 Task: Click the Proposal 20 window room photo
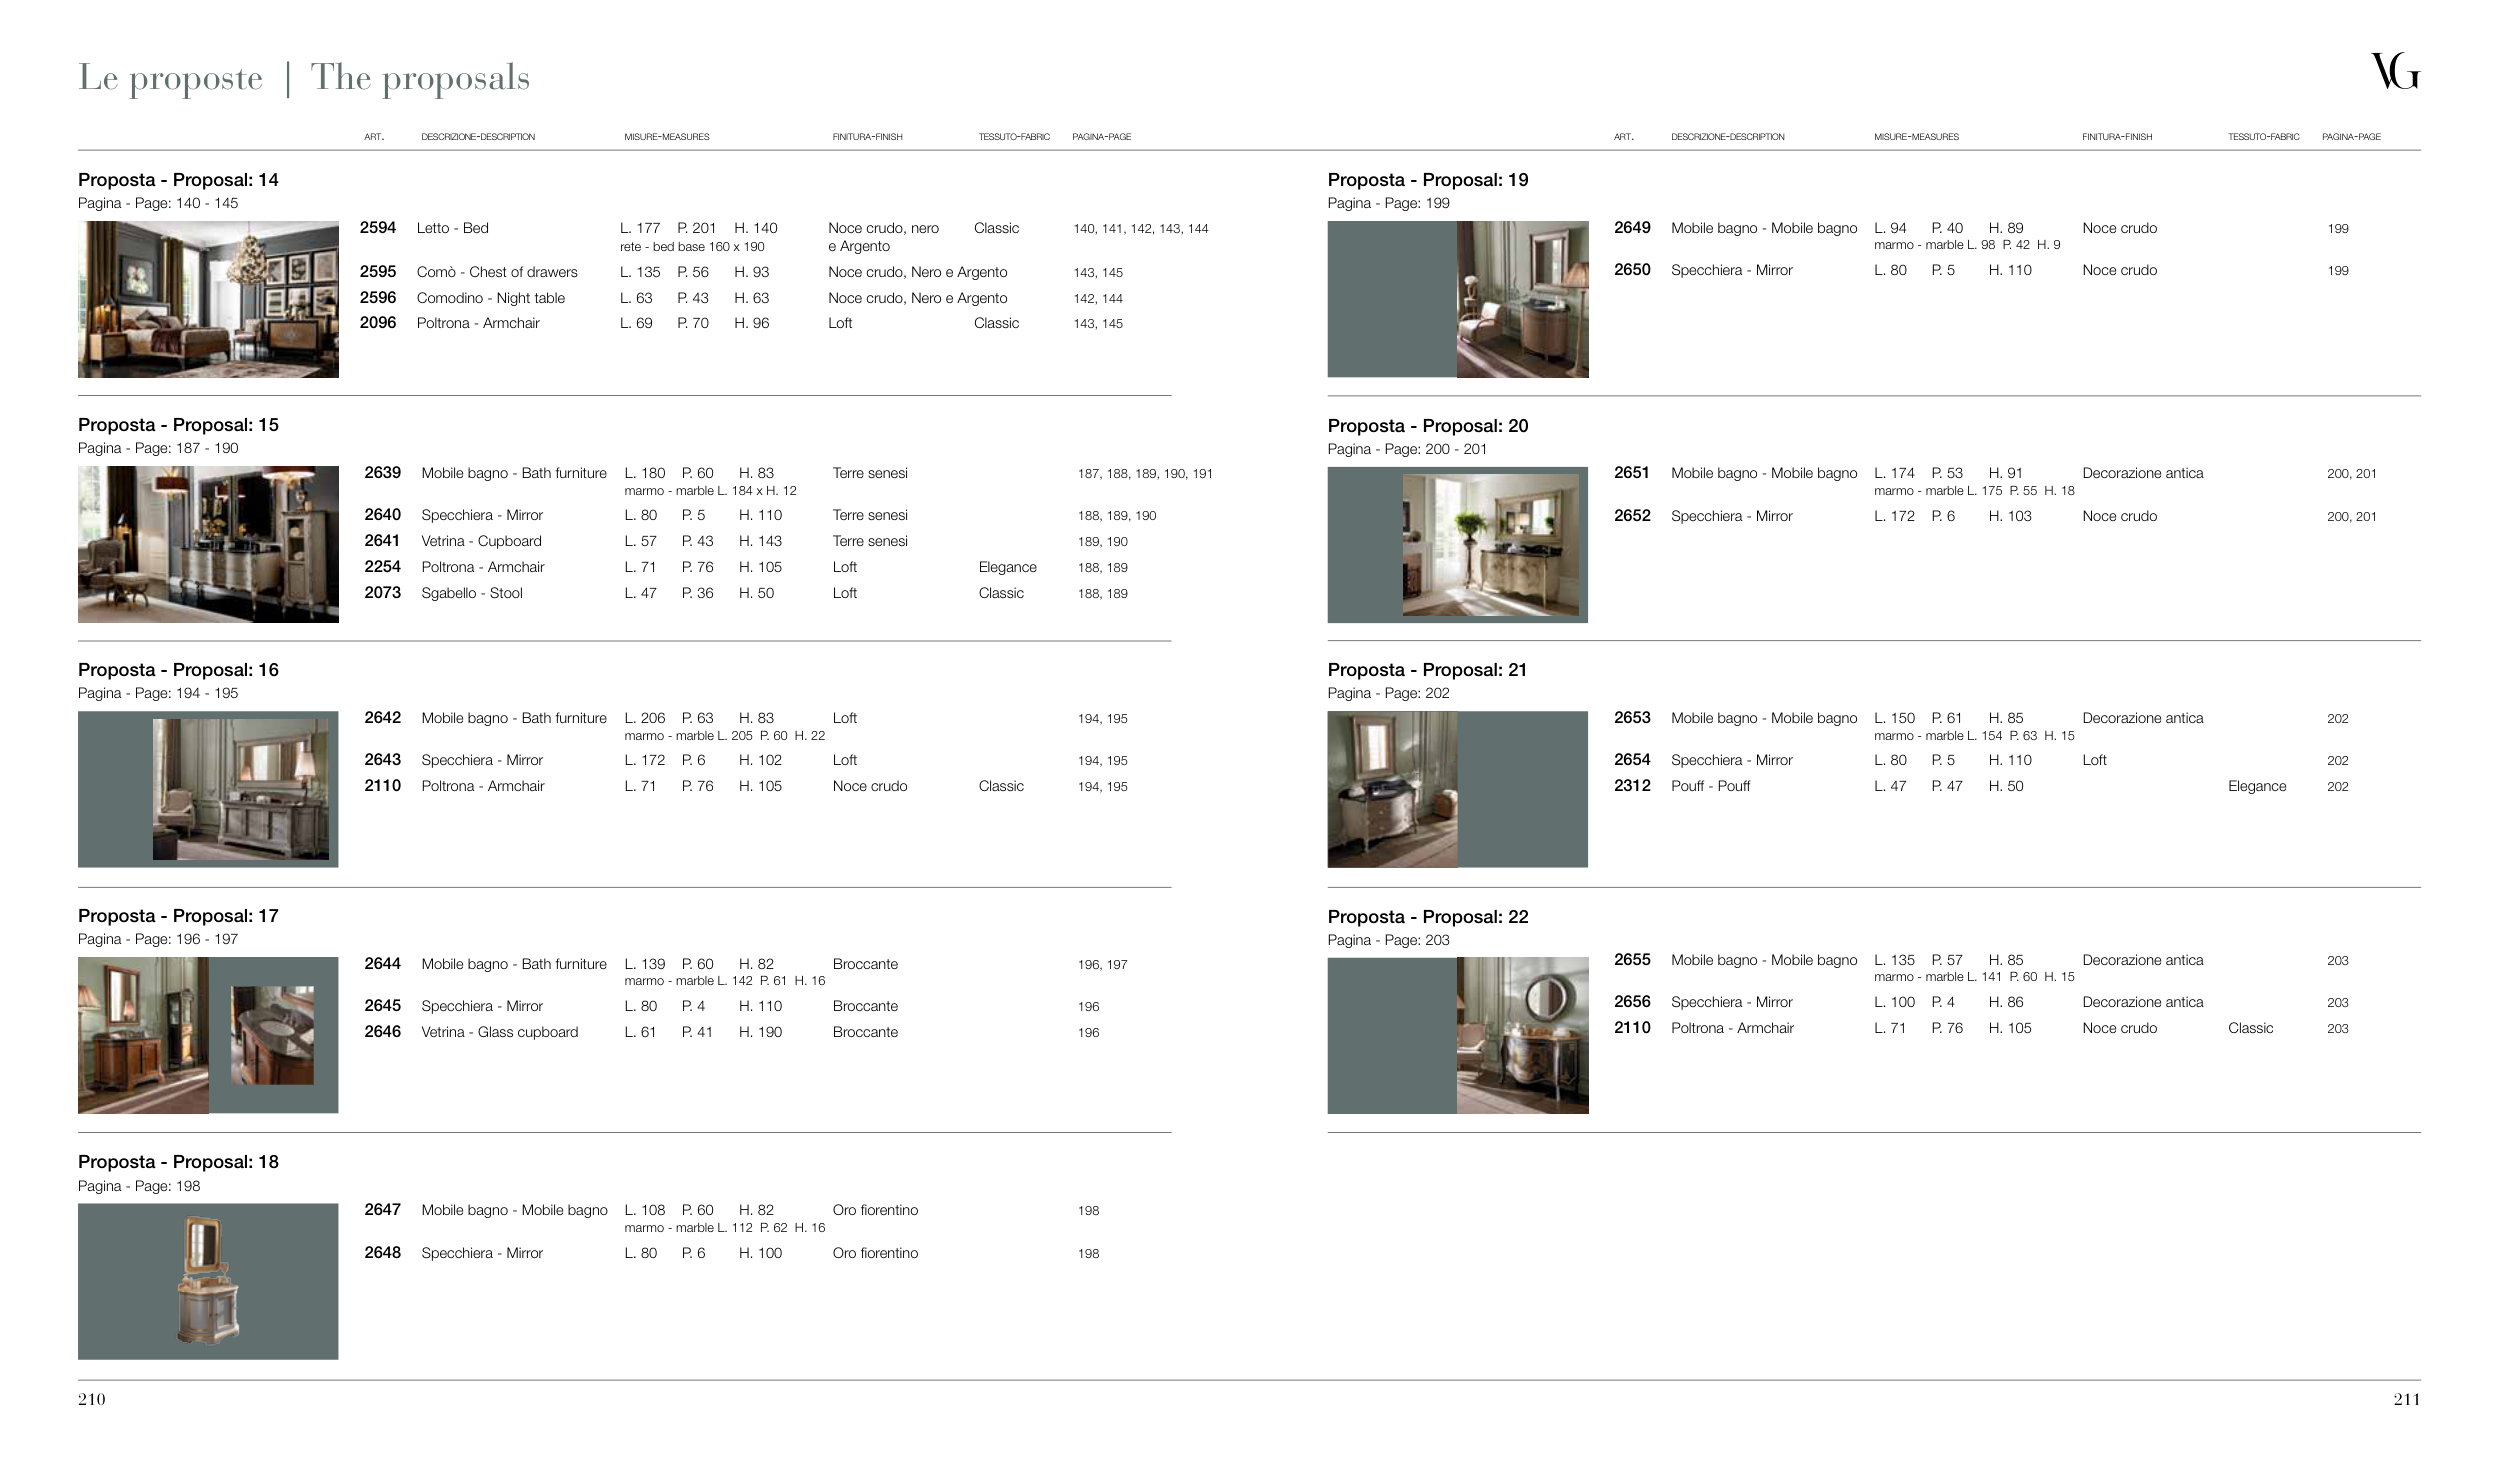point(1490,544)
